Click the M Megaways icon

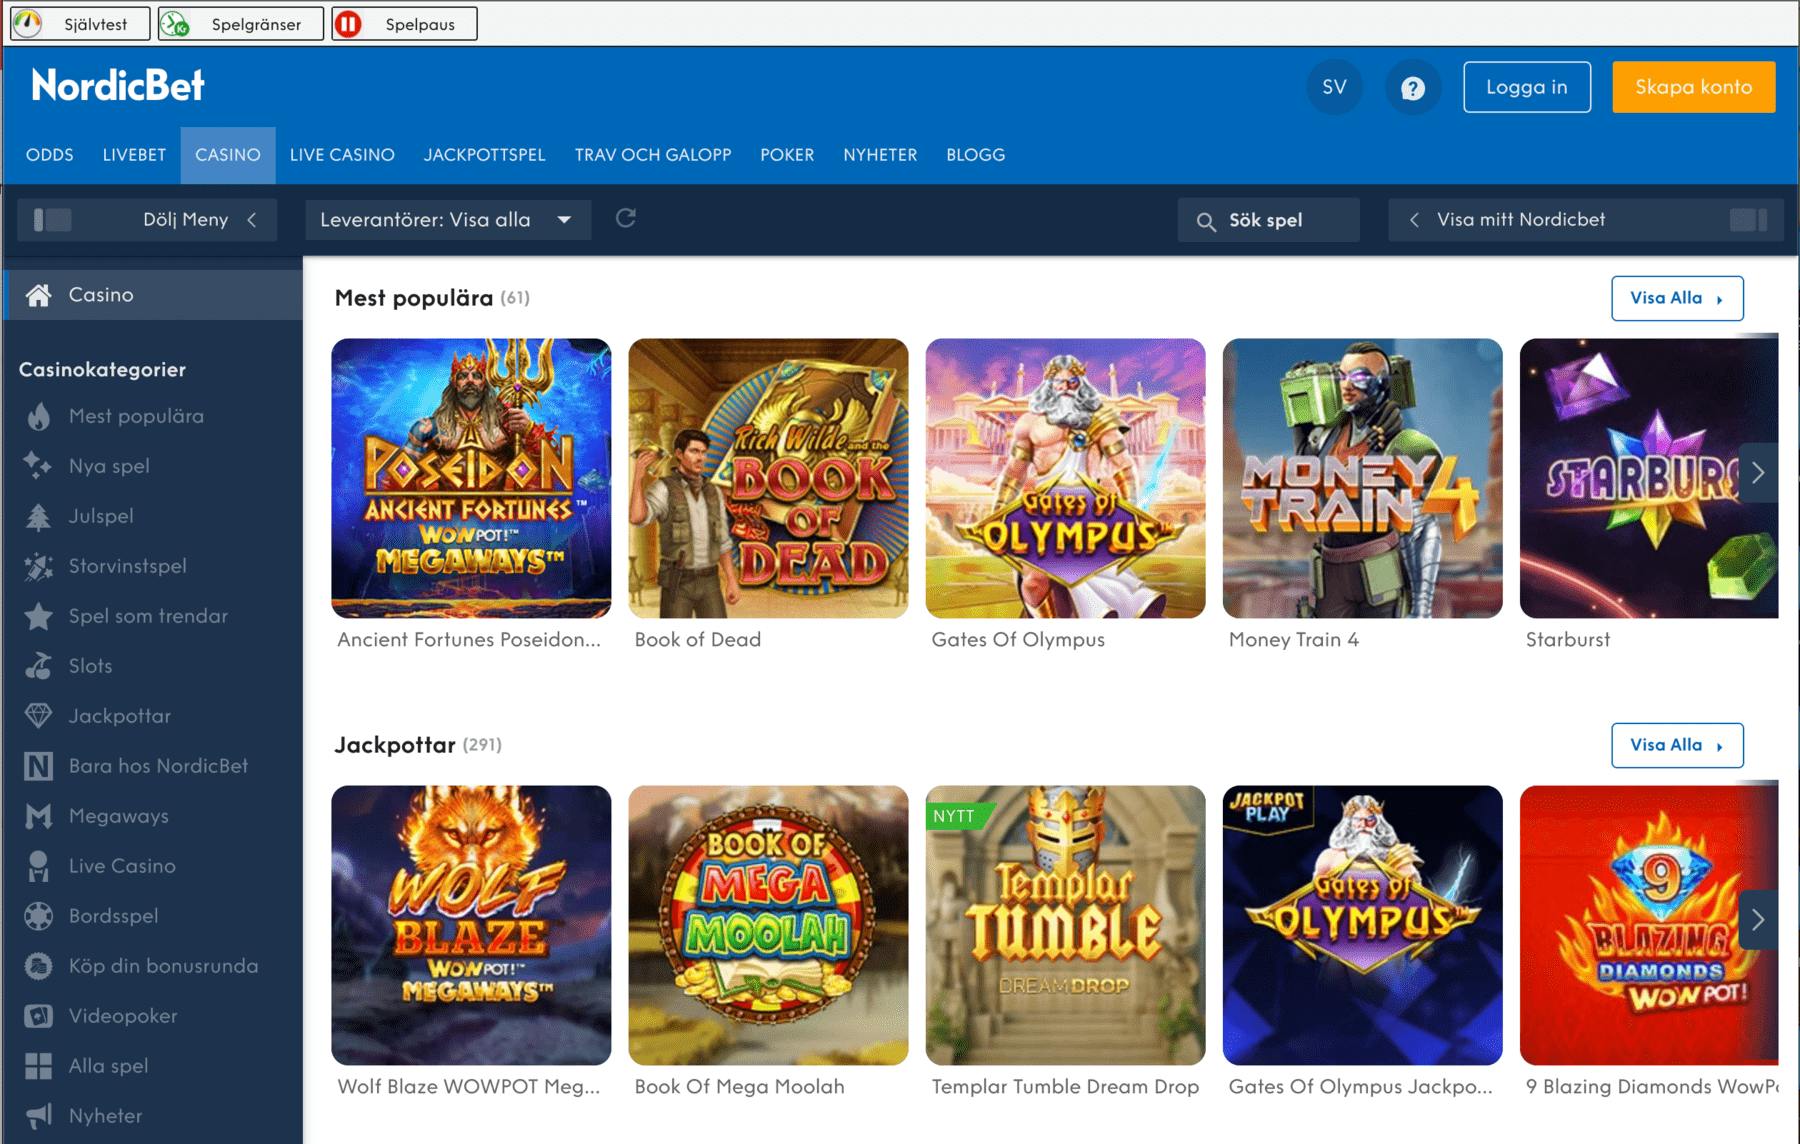tap(39, 816)
